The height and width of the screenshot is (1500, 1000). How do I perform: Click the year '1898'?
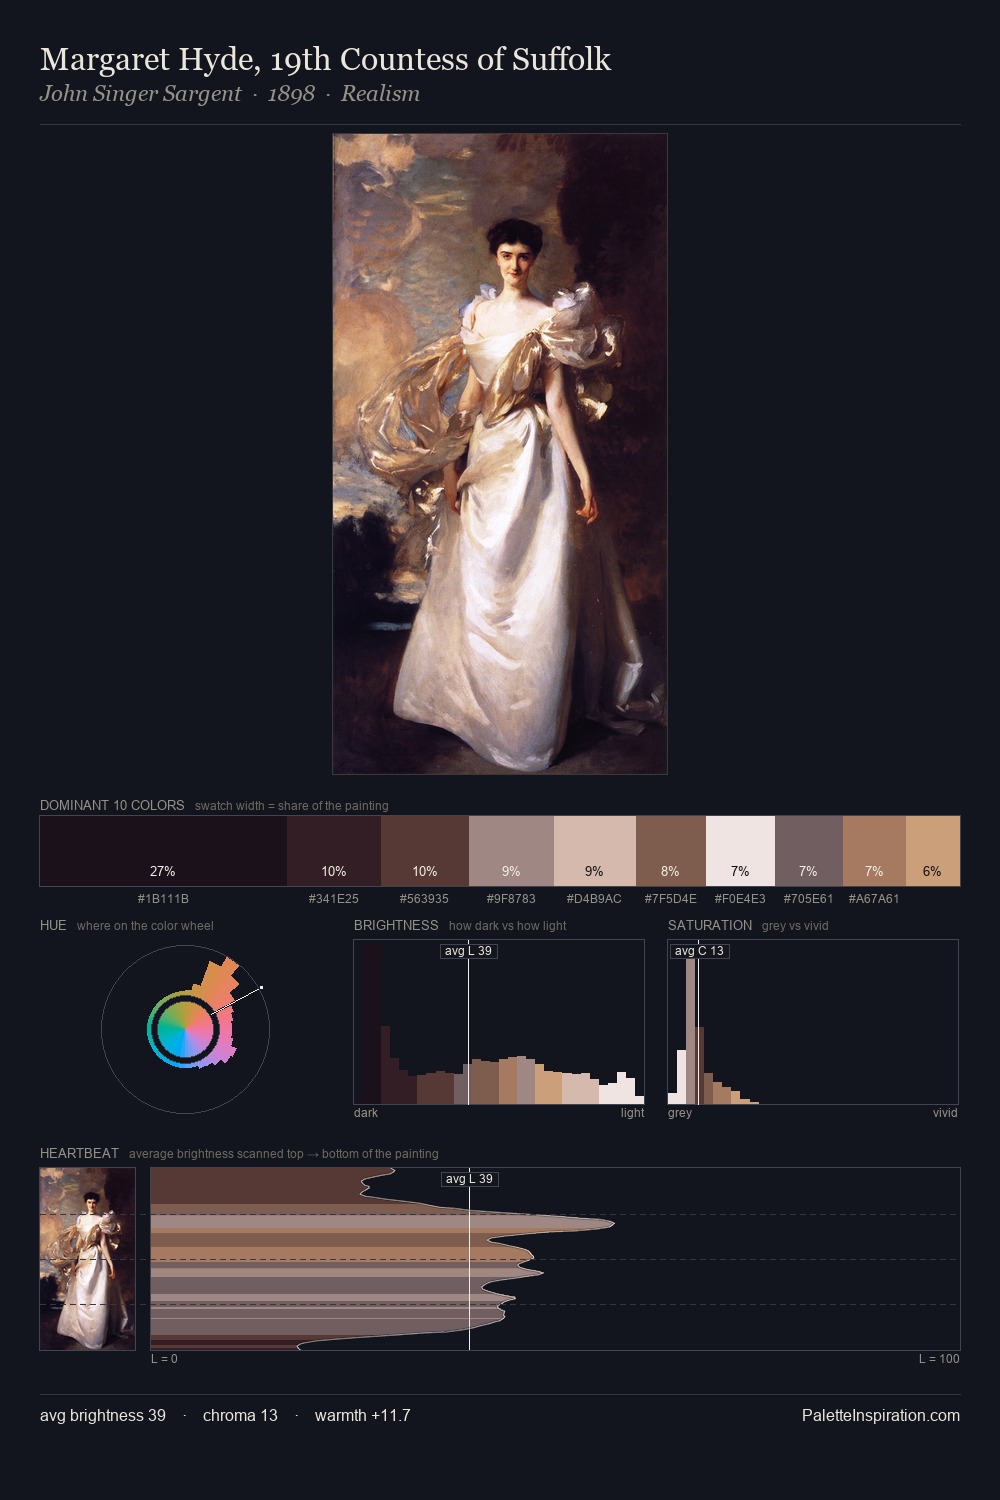coord(291,94)
